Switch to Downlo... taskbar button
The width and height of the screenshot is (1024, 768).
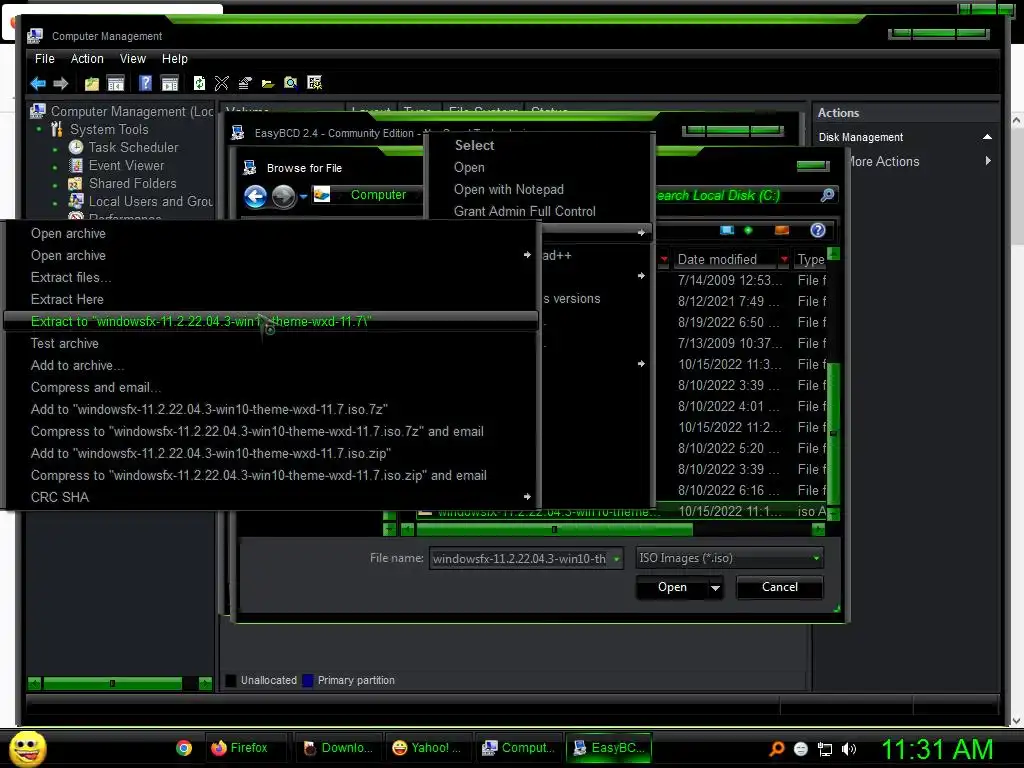coord(338,748)
